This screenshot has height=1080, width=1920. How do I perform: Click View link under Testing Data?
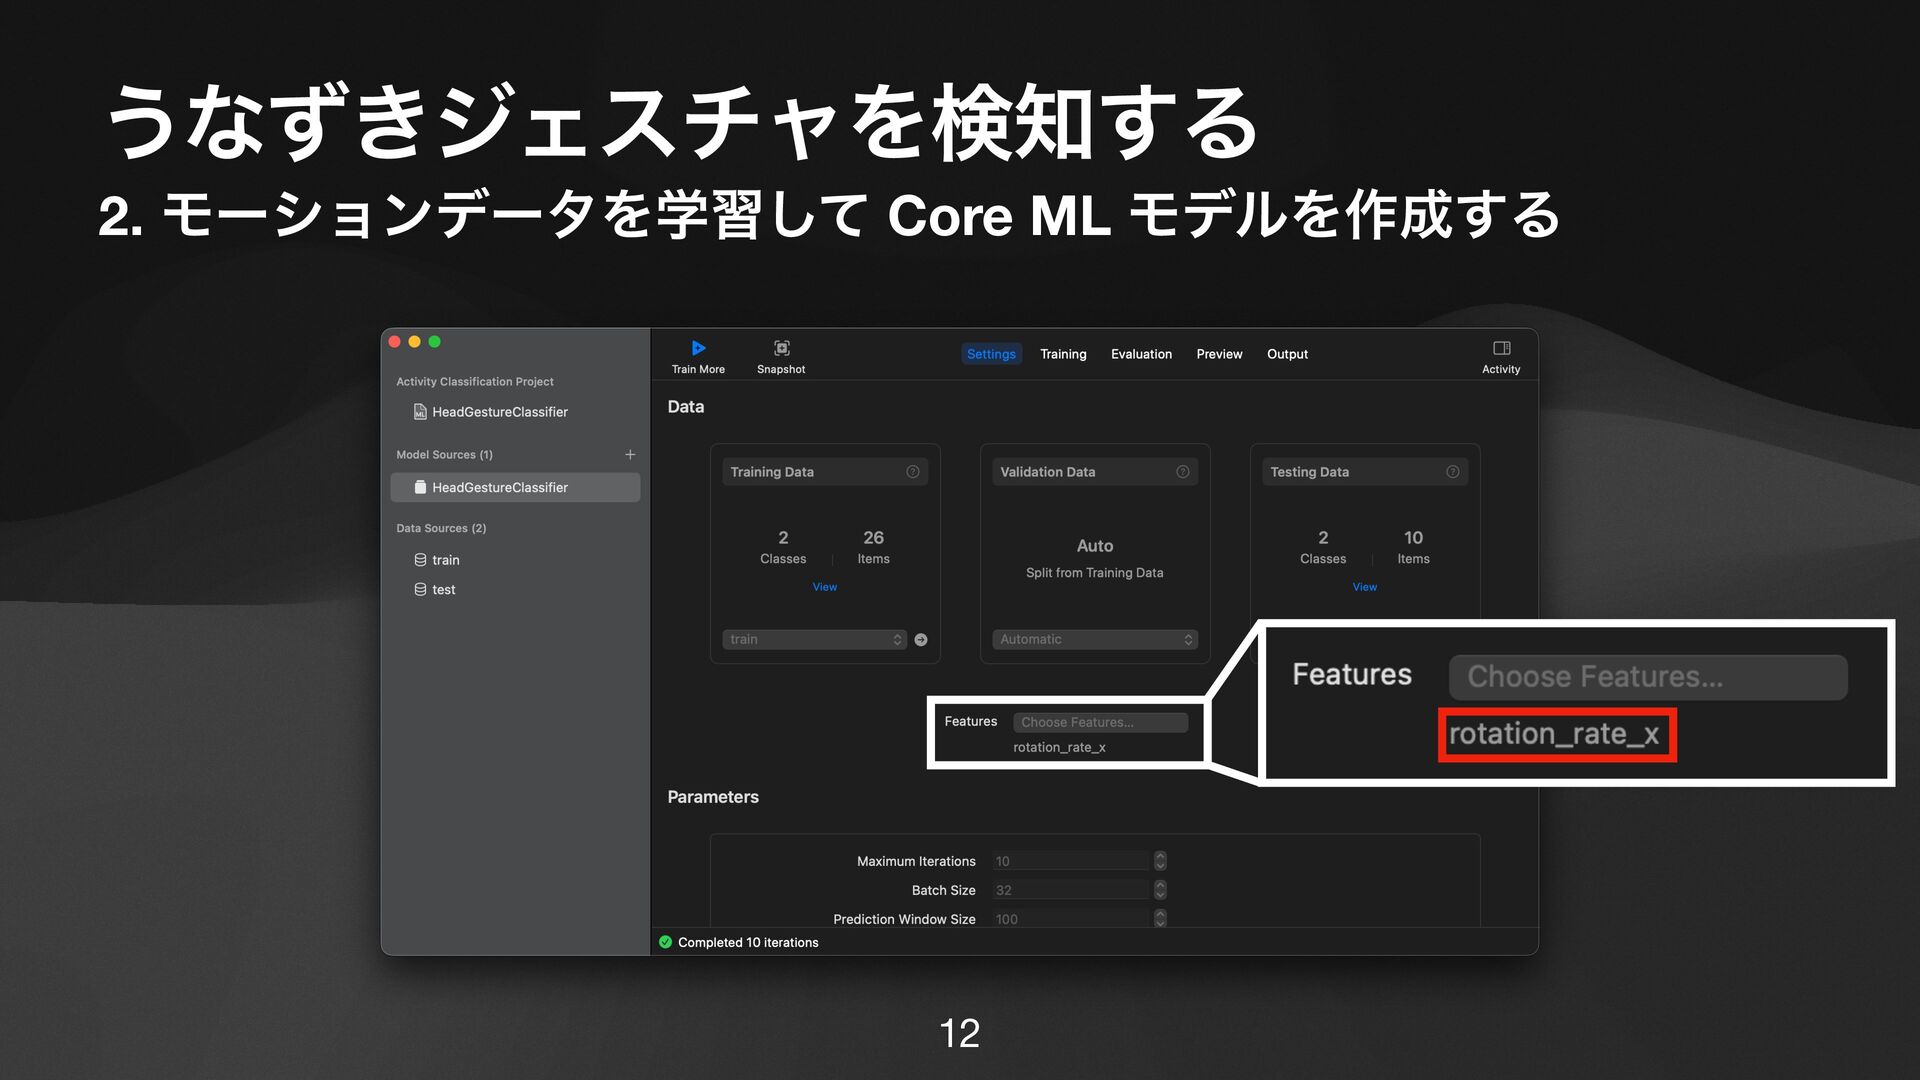pyautogui.click(x=1365, y=587)
